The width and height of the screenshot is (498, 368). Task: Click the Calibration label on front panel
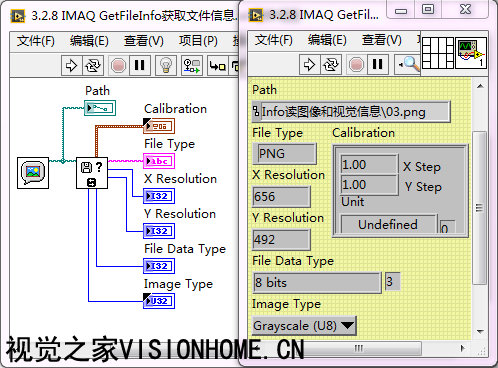tap(363, 133)
